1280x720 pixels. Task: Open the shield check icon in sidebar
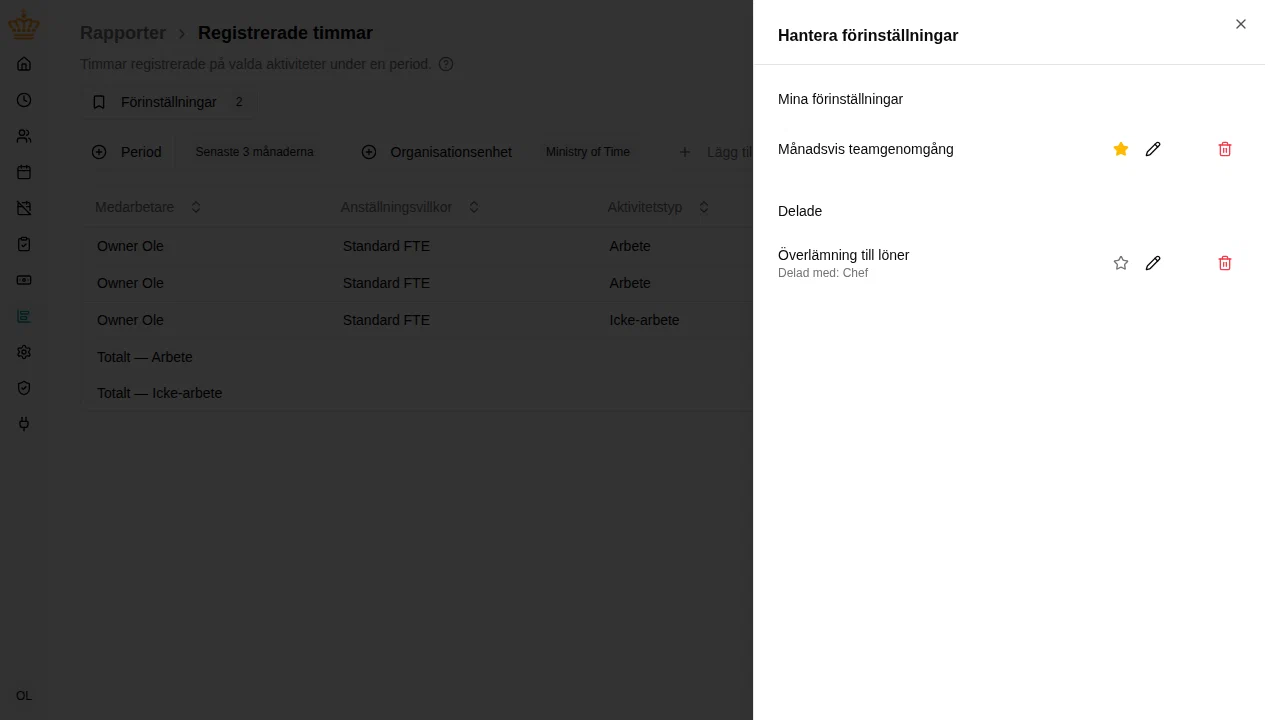(x=24, y=388)
